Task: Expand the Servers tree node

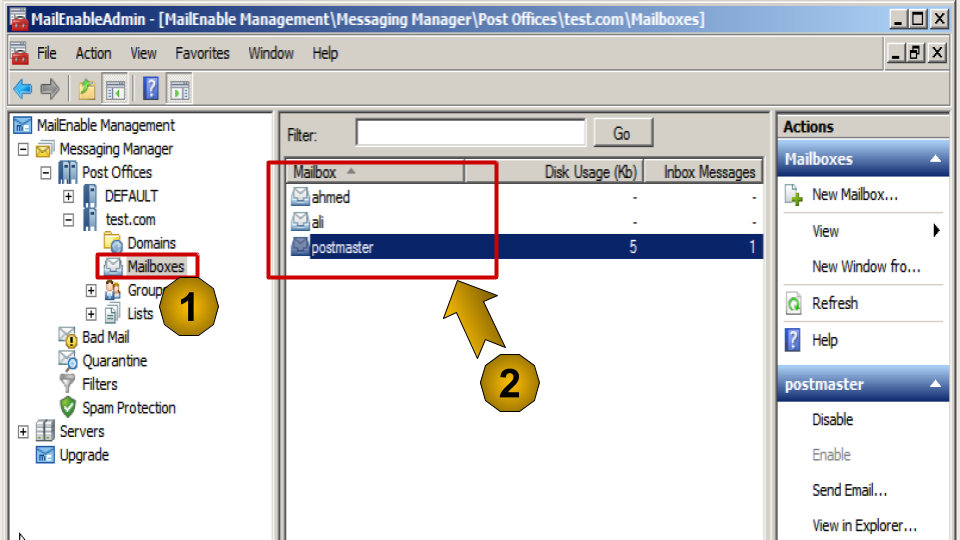Action: click(23, 432)
